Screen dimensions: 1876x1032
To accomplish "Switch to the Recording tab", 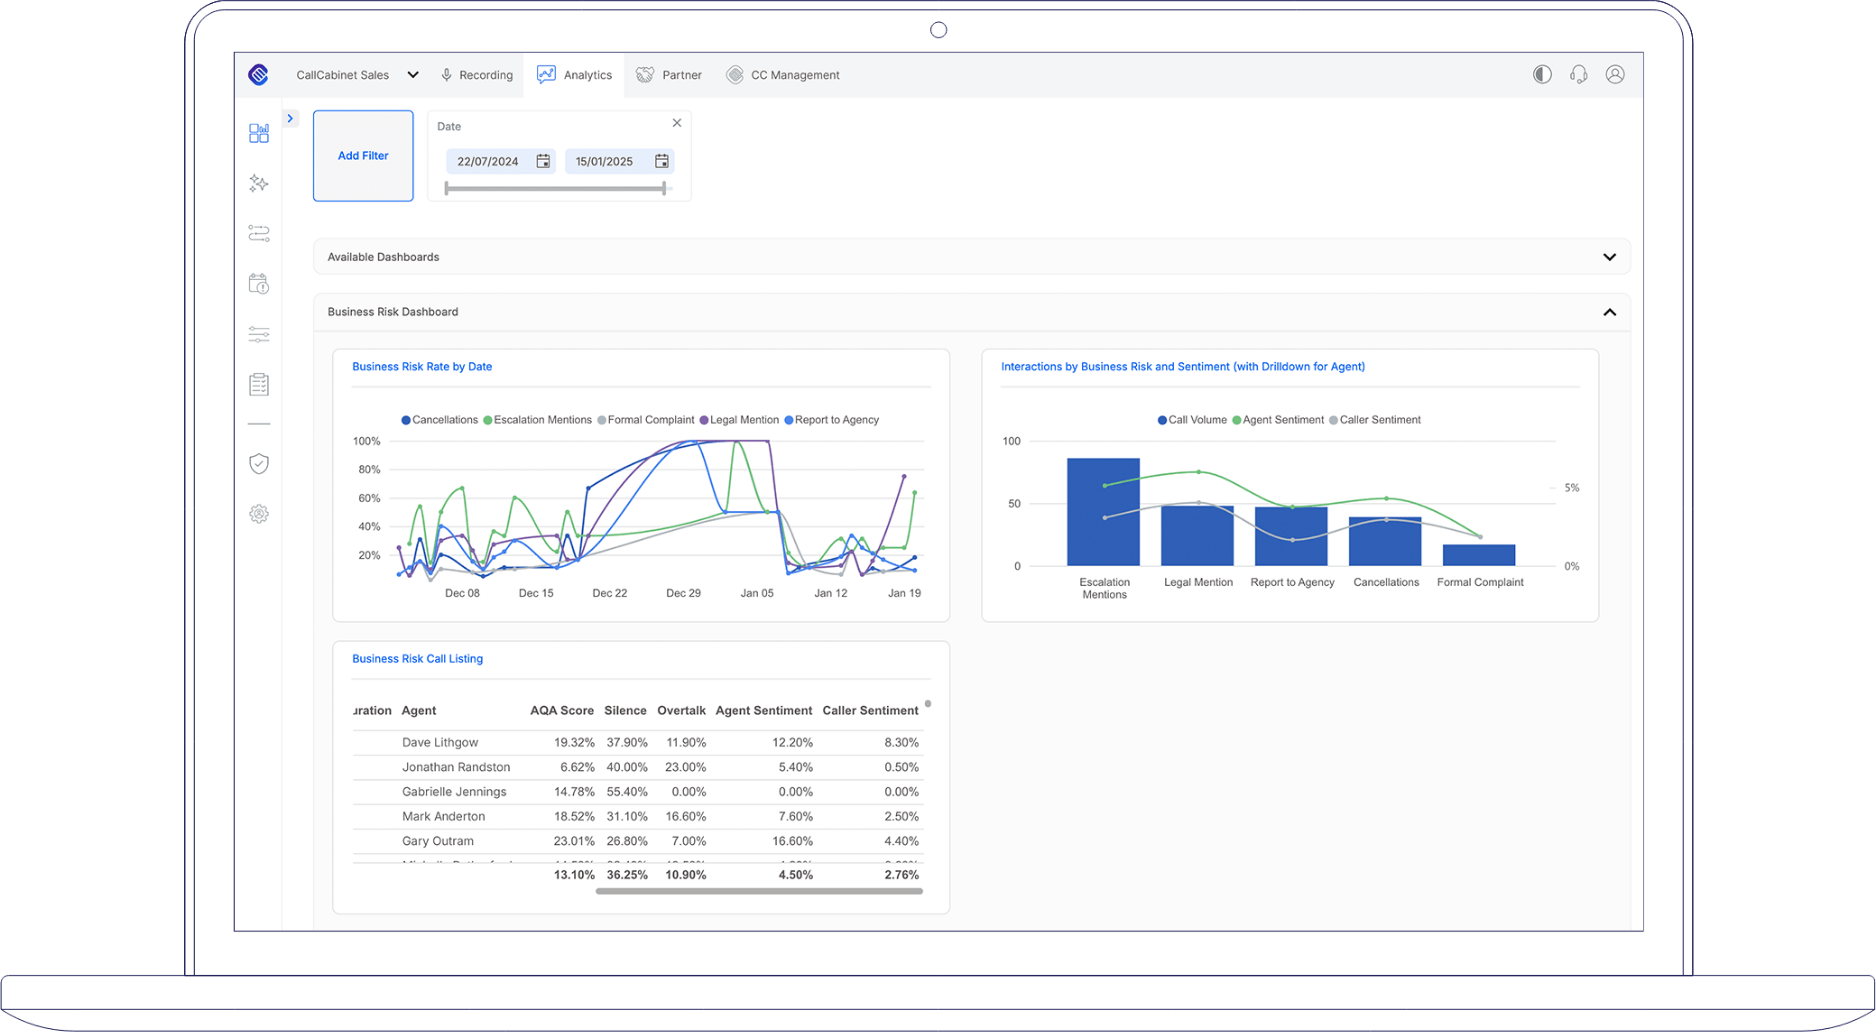I will pos(477,74).
